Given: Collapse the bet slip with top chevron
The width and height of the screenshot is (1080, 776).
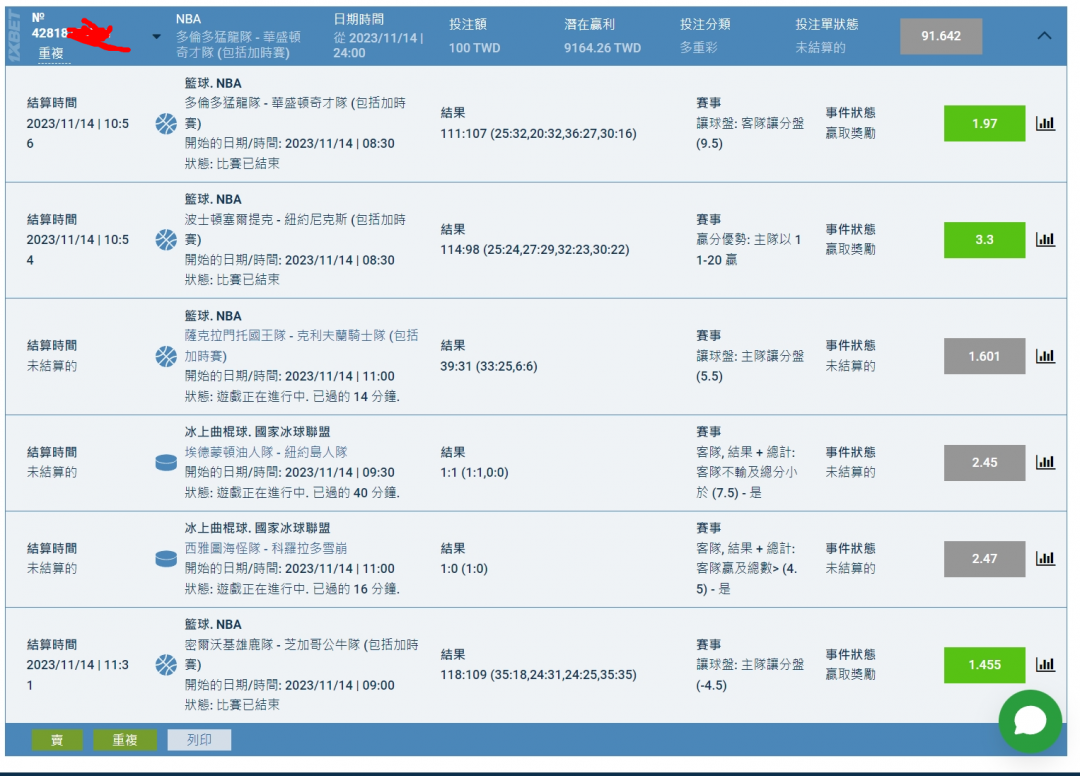Looking at the screenshot, I should pyautogui.click(x=1044, y=36).
